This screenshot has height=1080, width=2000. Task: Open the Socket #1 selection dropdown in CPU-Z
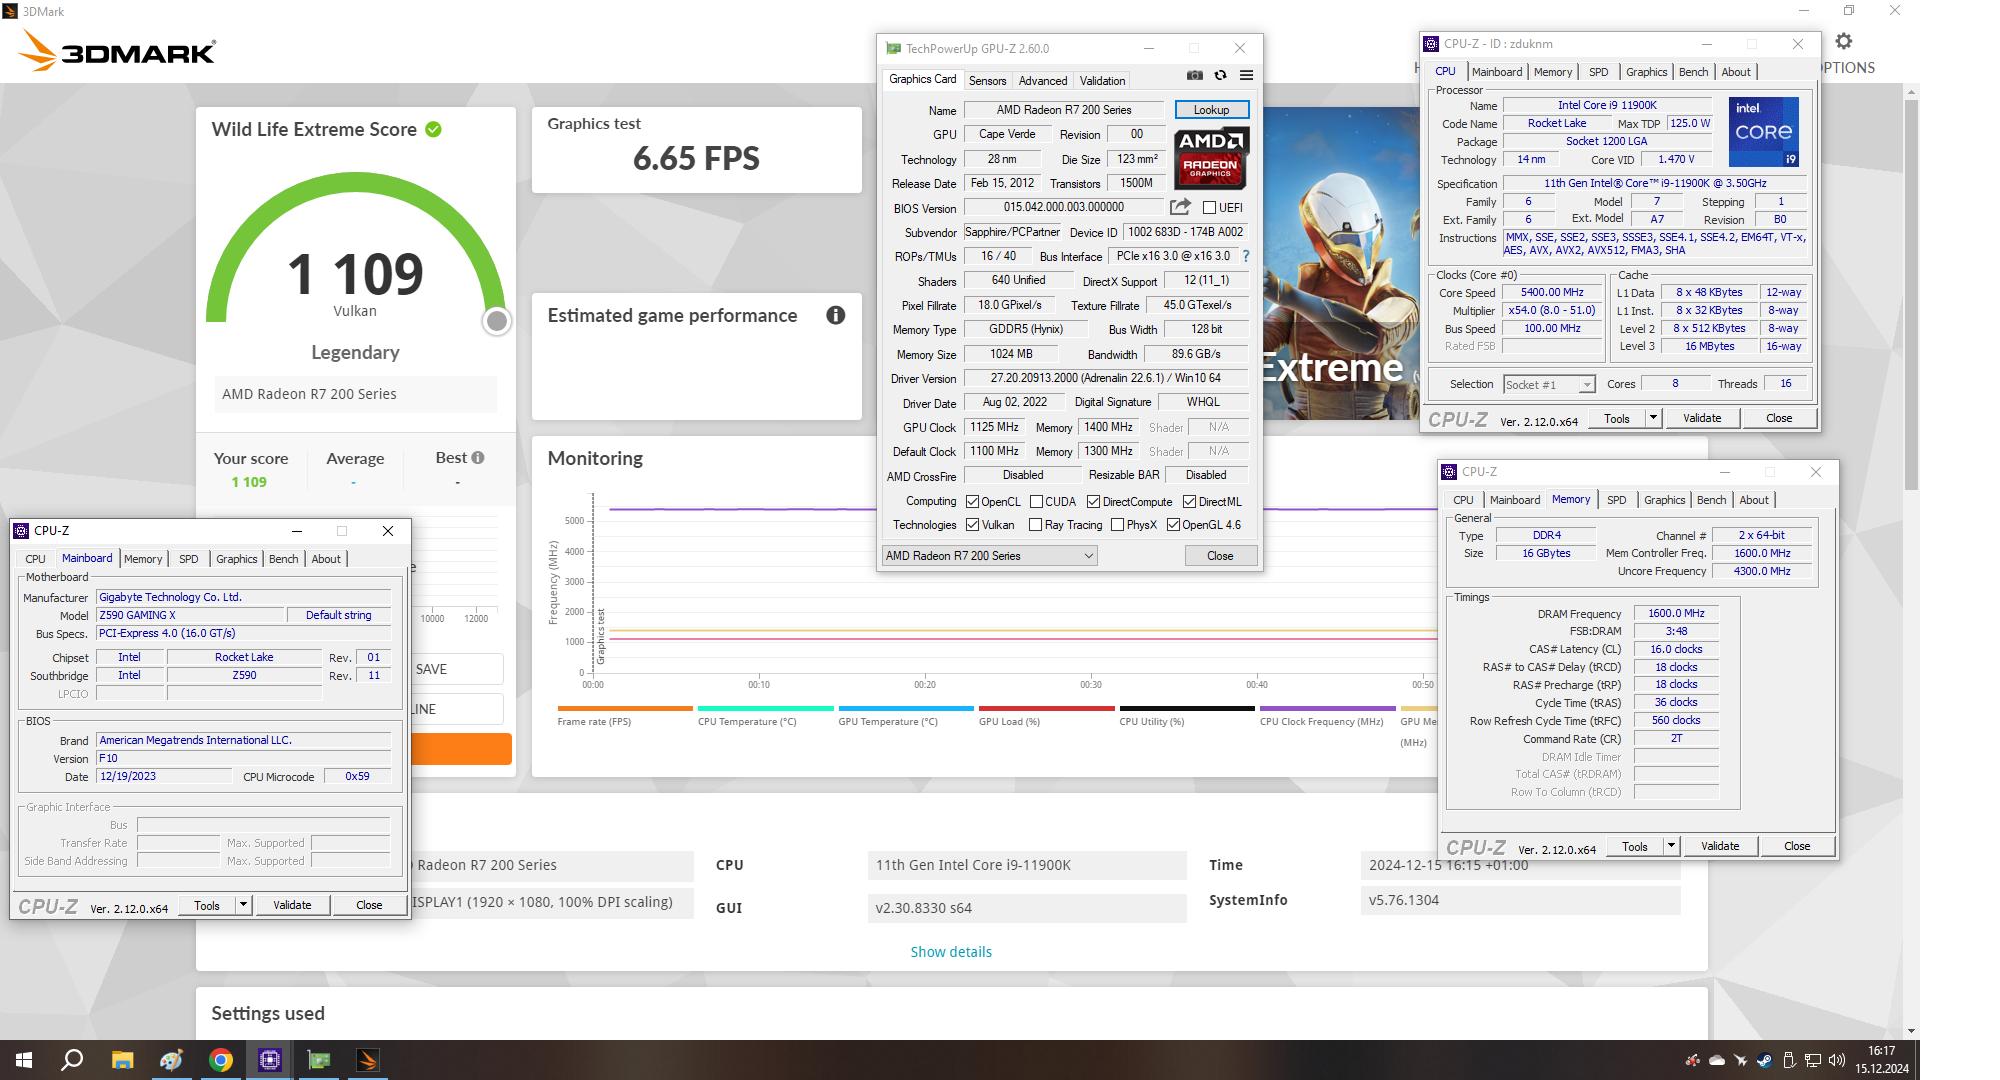tap(1549, 385)
